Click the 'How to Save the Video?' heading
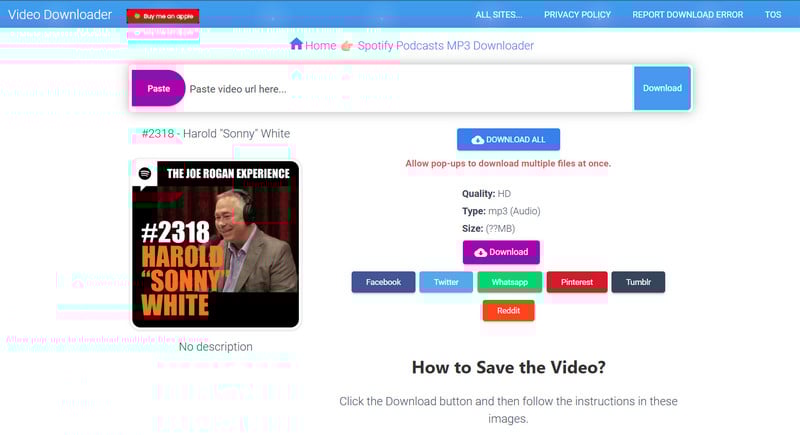Screen dimensions: 800x435 pyautogui.click(x=509, y=367)
